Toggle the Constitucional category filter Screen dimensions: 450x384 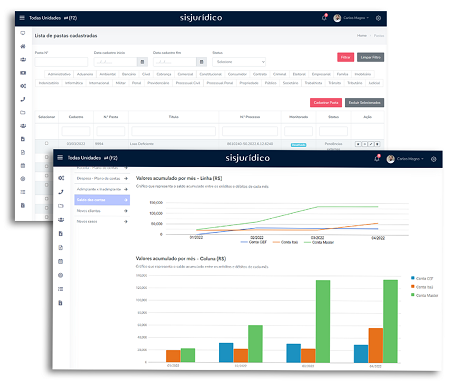tap(210, 74)
